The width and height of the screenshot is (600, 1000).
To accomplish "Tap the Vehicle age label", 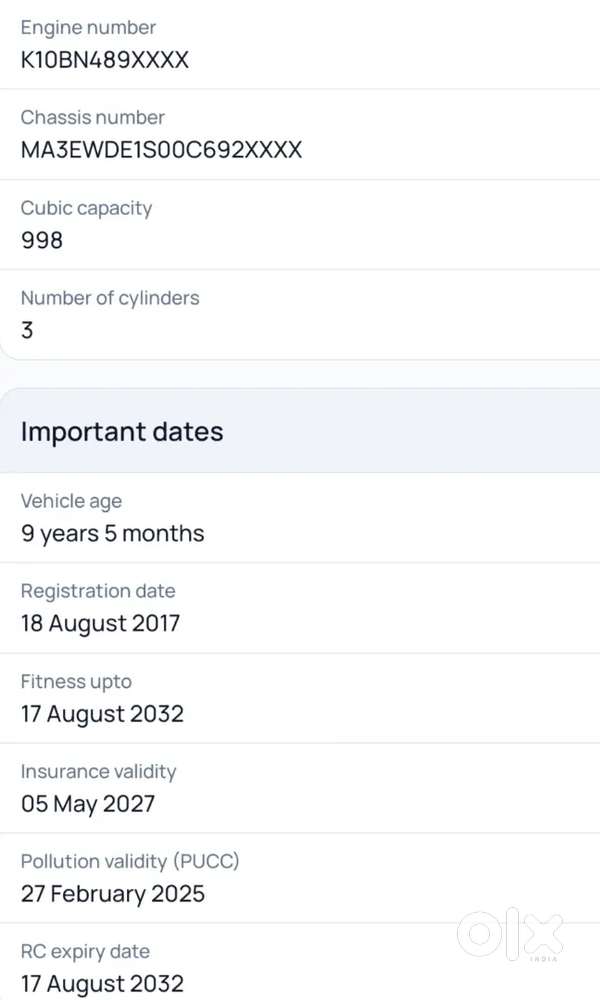I will pos(71,501).
